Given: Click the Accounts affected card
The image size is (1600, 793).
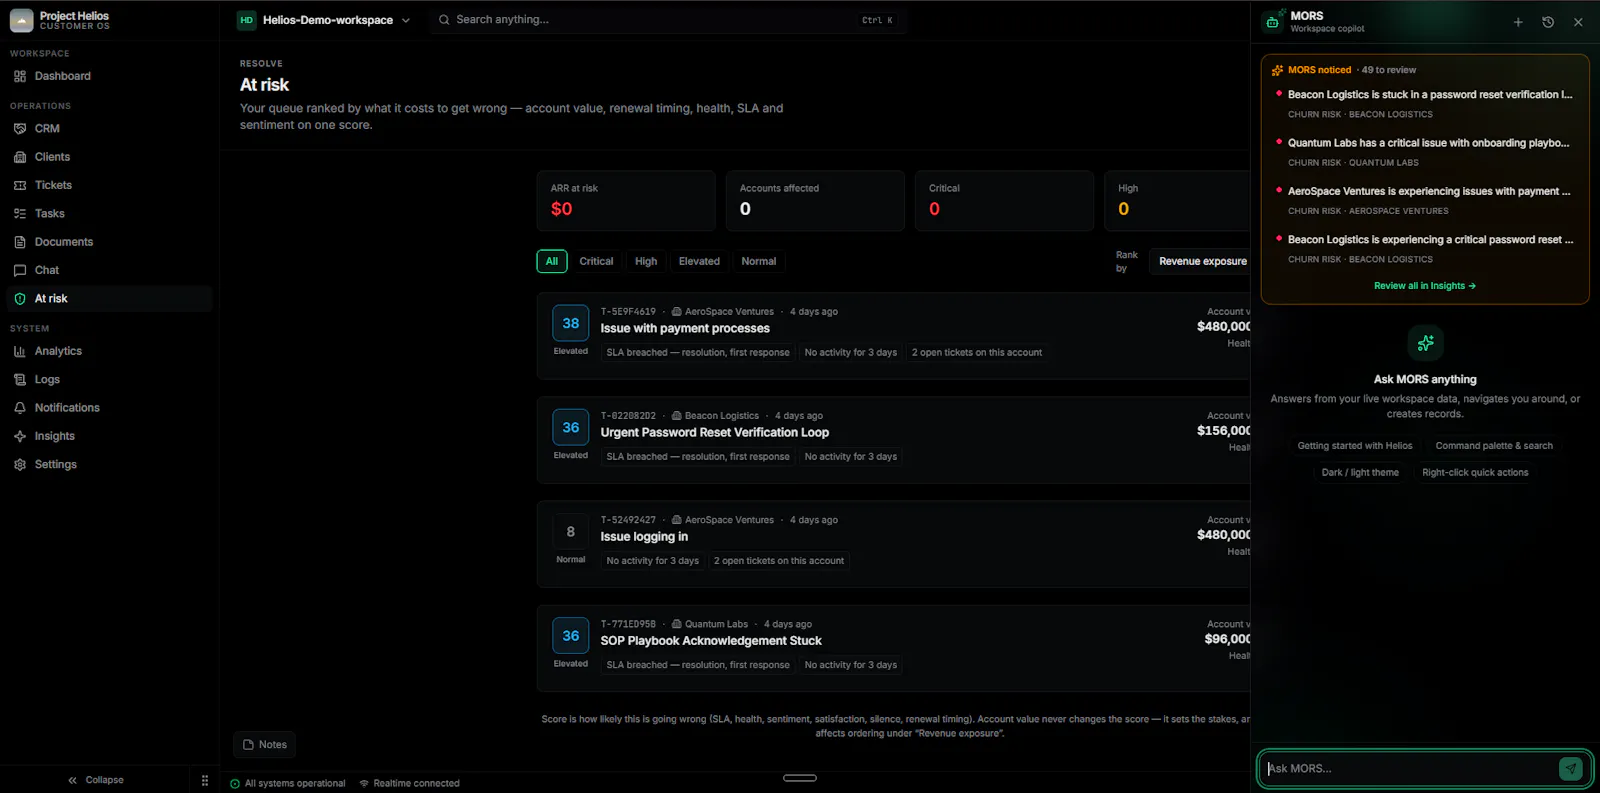Looking at the screenshot, I should [x=815, y=201].
